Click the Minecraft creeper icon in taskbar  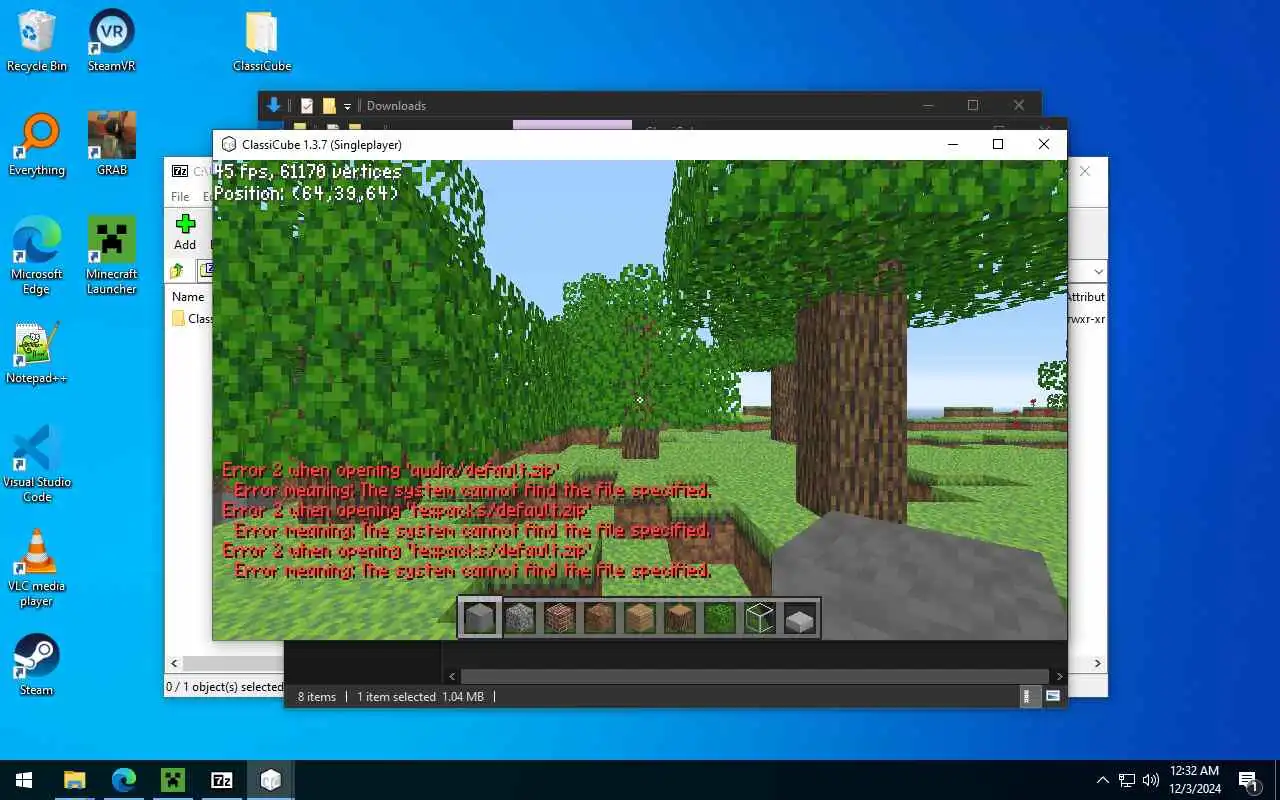coord(173,780)
